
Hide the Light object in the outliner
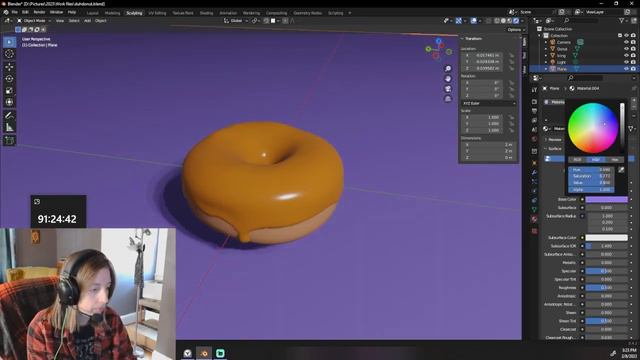(x=626, y=62)
